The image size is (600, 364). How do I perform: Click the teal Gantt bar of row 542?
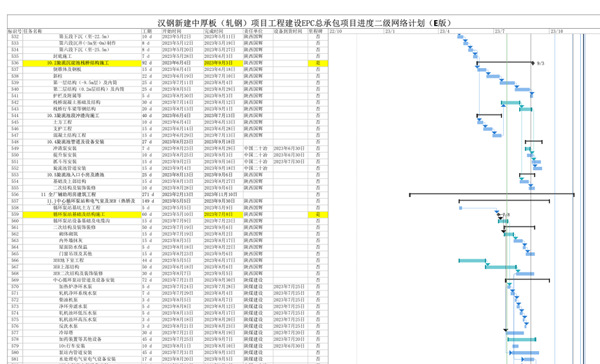click(510, 103)
